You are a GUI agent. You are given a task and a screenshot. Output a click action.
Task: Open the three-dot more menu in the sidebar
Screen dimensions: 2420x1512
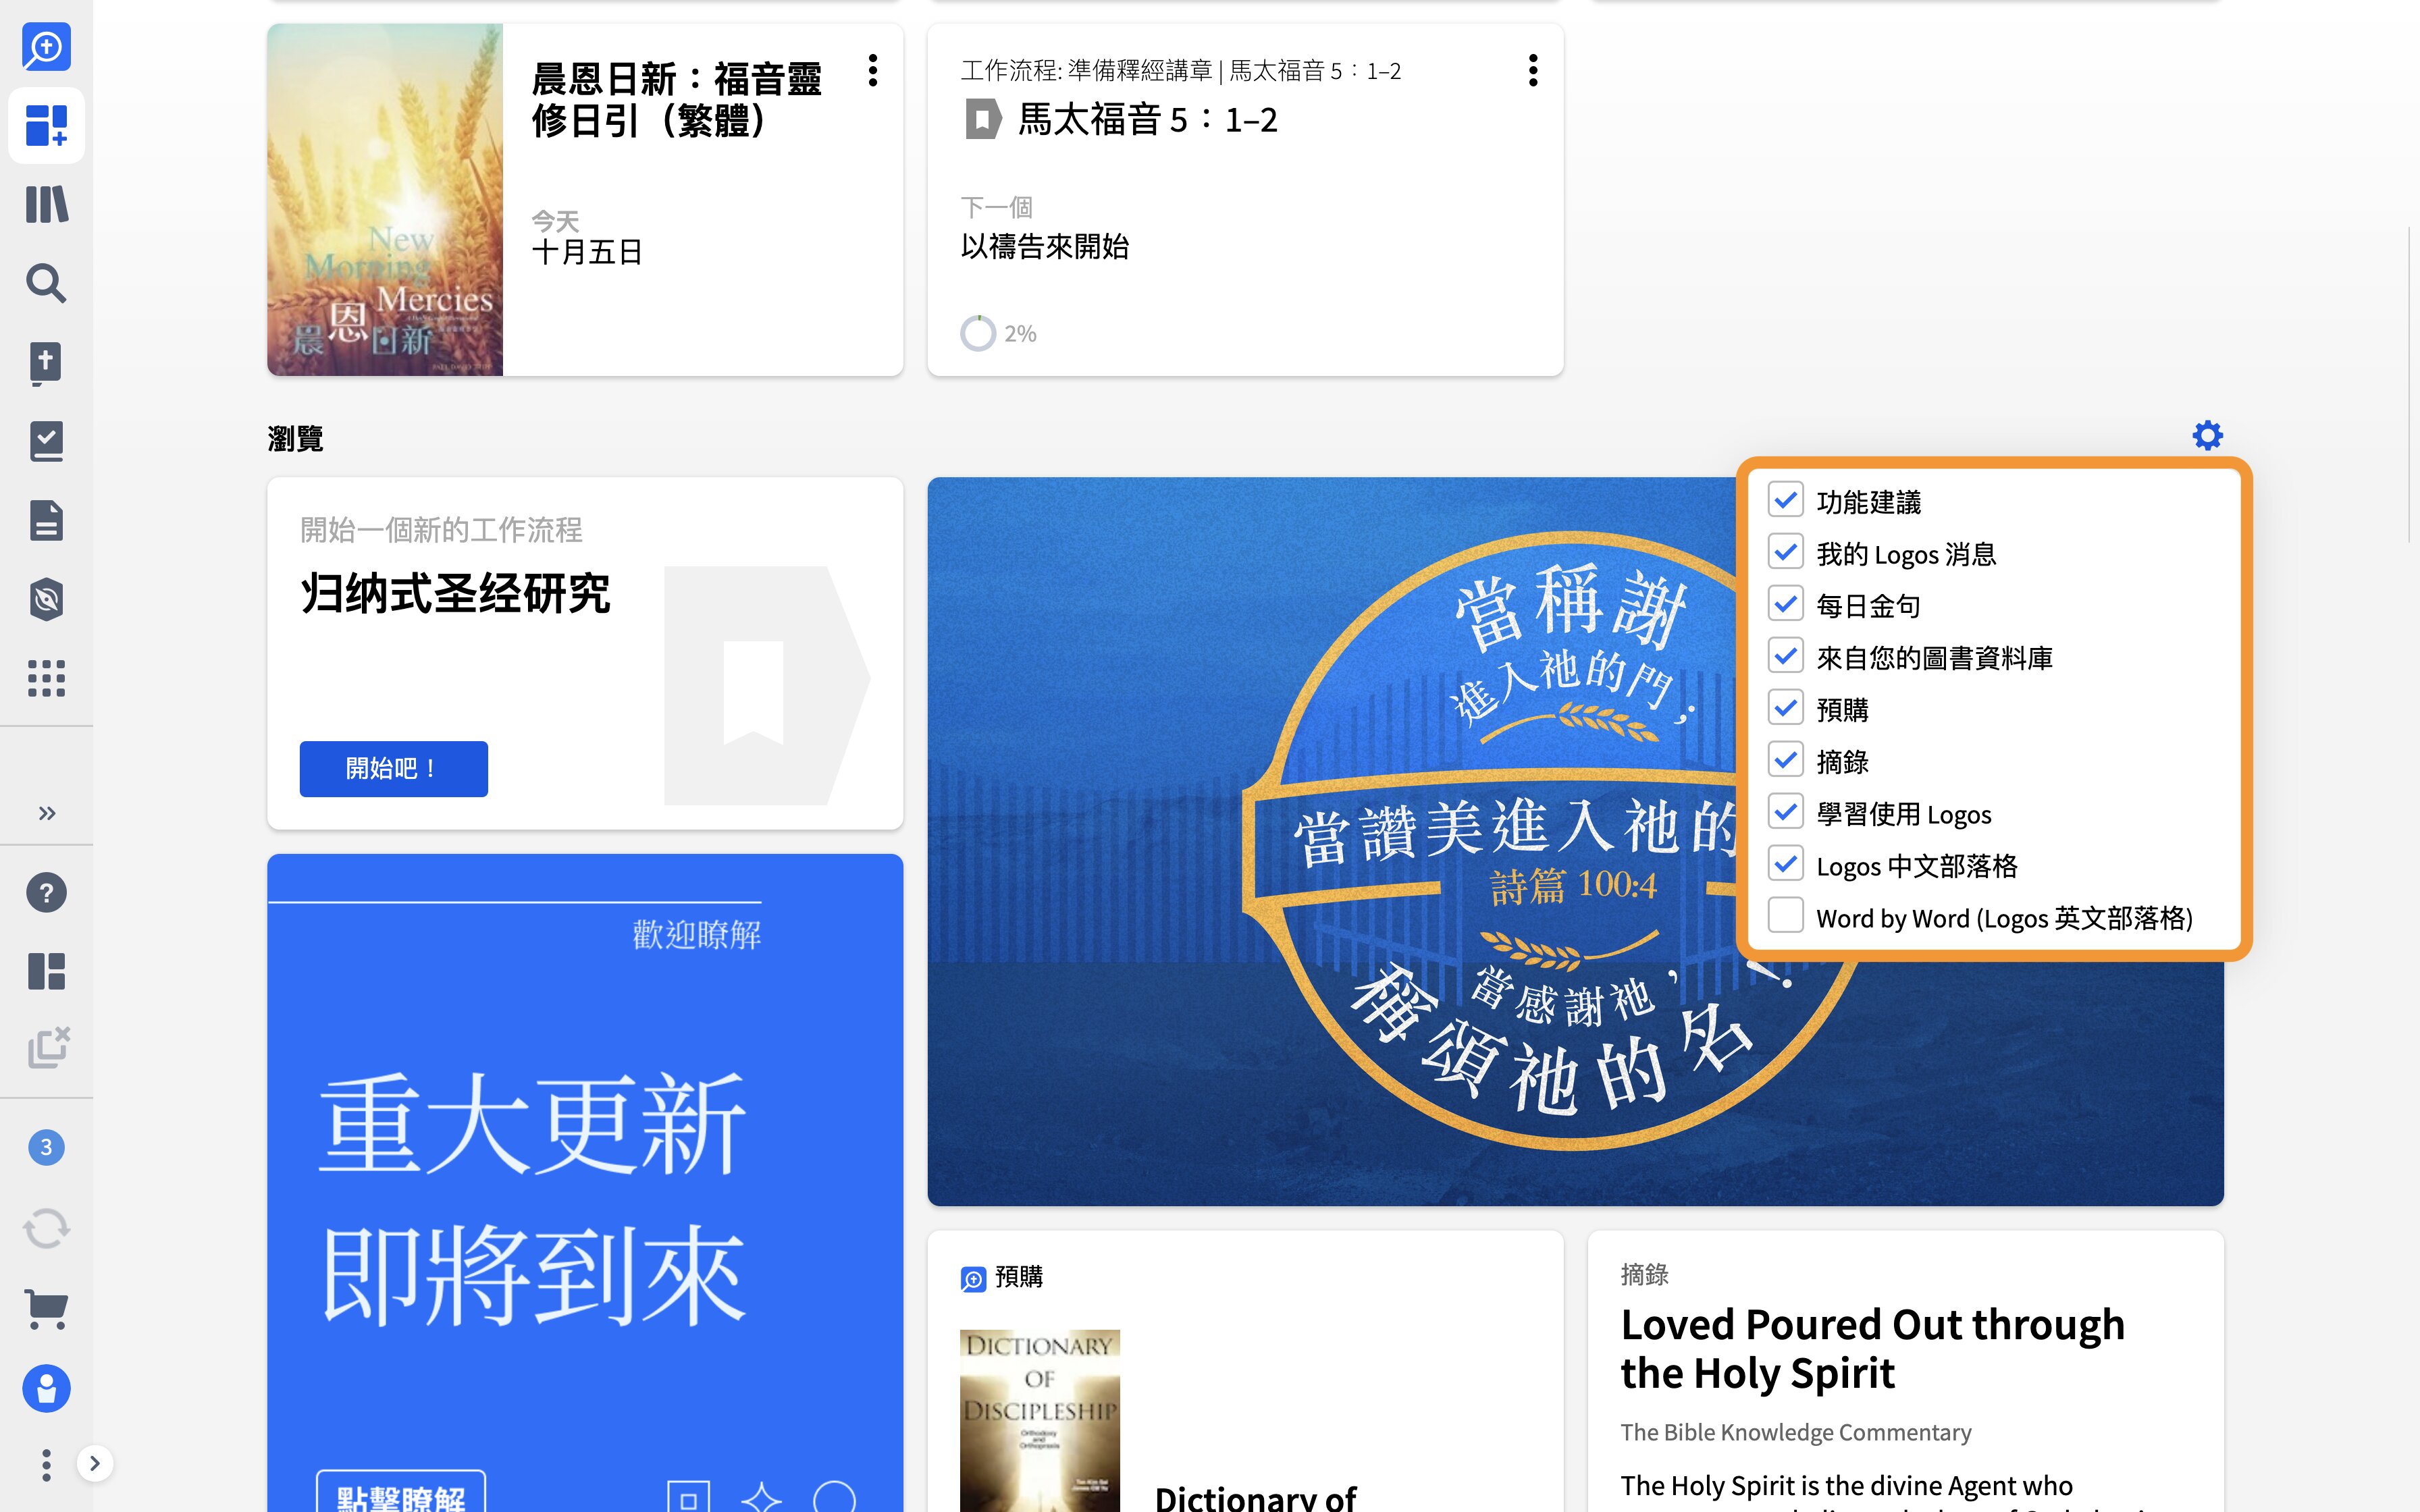click(46, 1465)
